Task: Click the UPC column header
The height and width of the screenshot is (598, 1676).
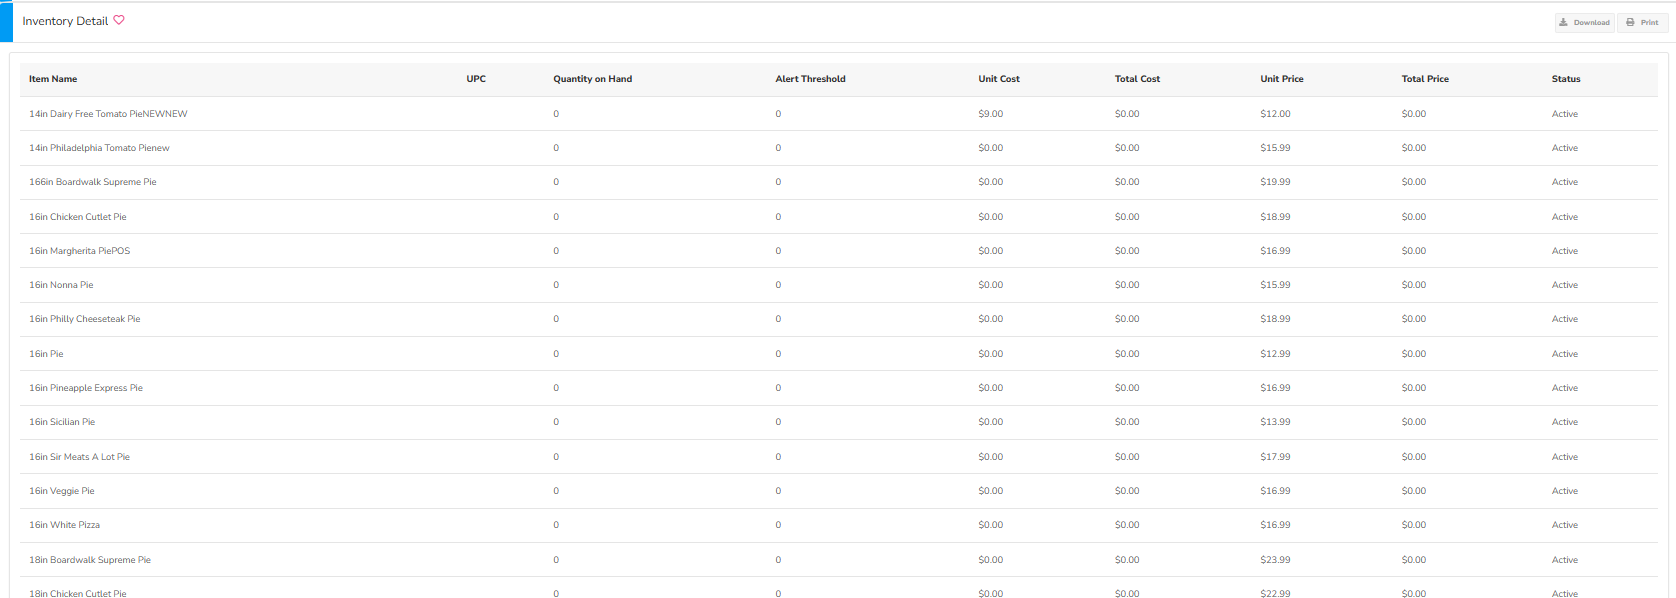Action: click(476, 79)
